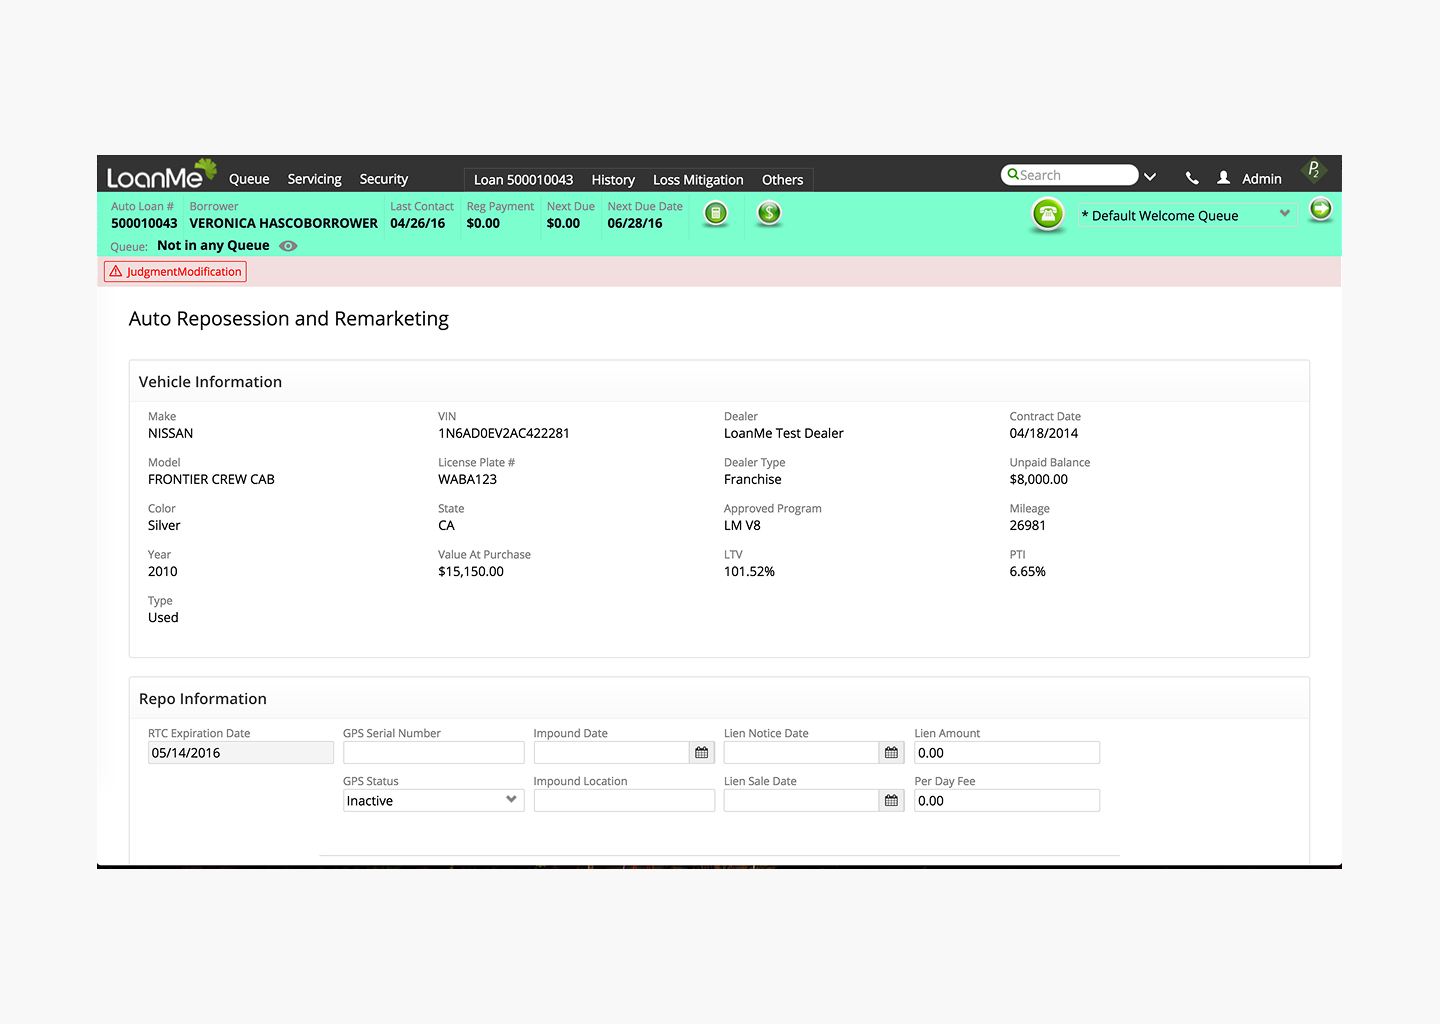Open the Loss Mitigation tab

[698, 180]
